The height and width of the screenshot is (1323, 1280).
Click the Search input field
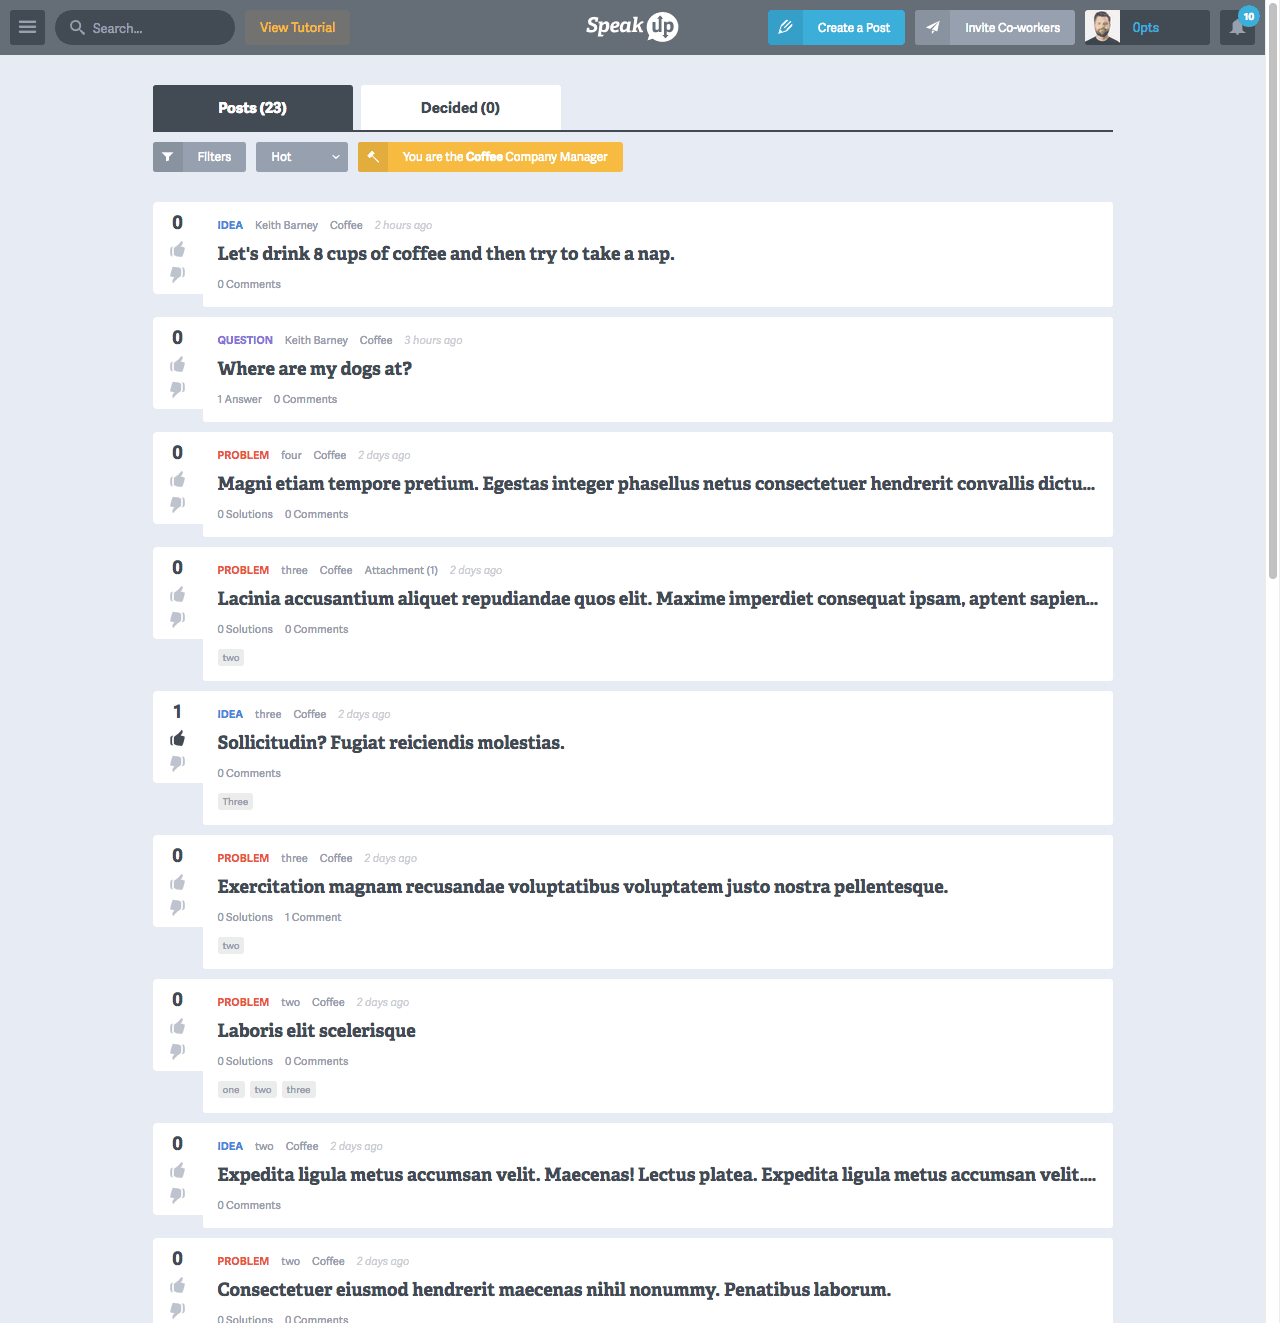pos(155,28)
